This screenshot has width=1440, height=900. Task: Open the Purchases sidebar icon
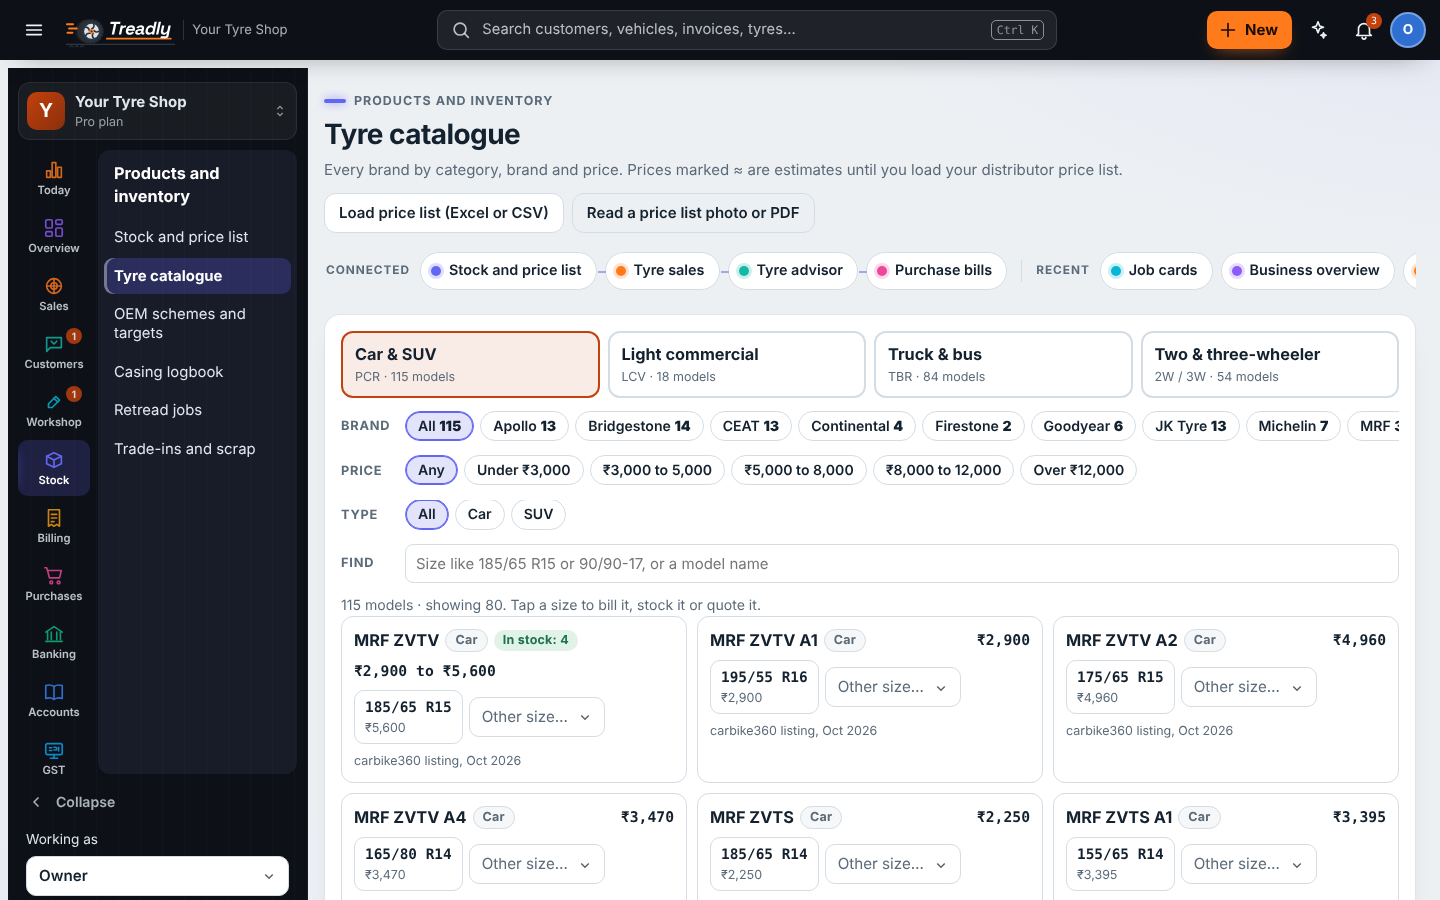click(x=54, y=584)
